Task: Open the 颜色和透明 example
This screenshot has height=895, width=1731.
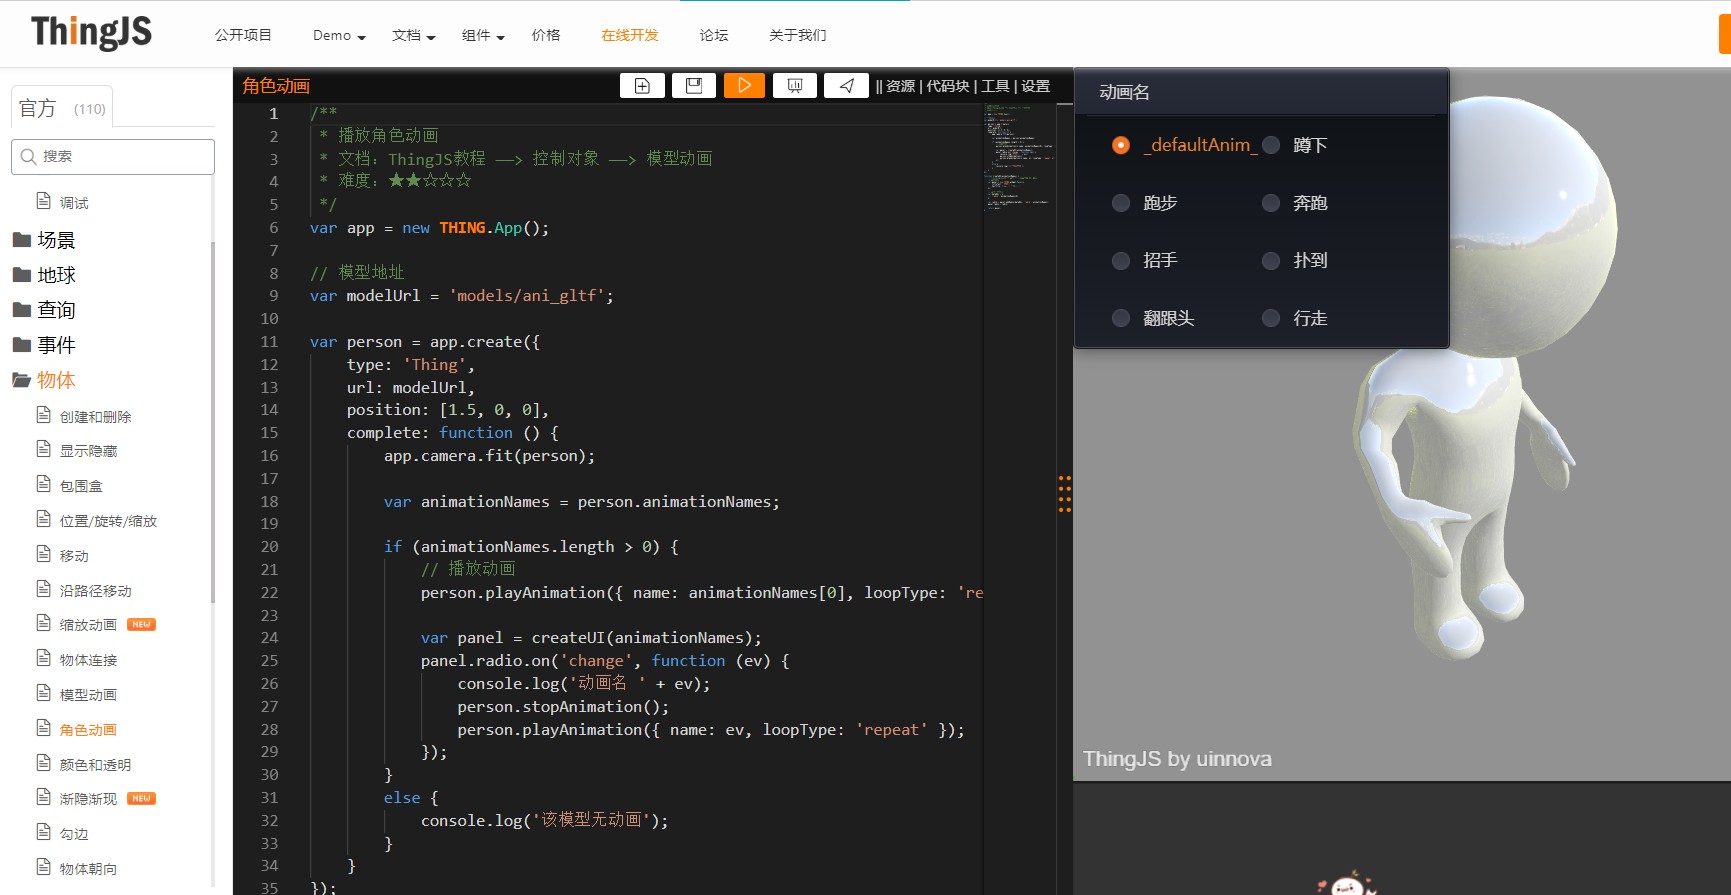Action: click(x=95, y=765)
